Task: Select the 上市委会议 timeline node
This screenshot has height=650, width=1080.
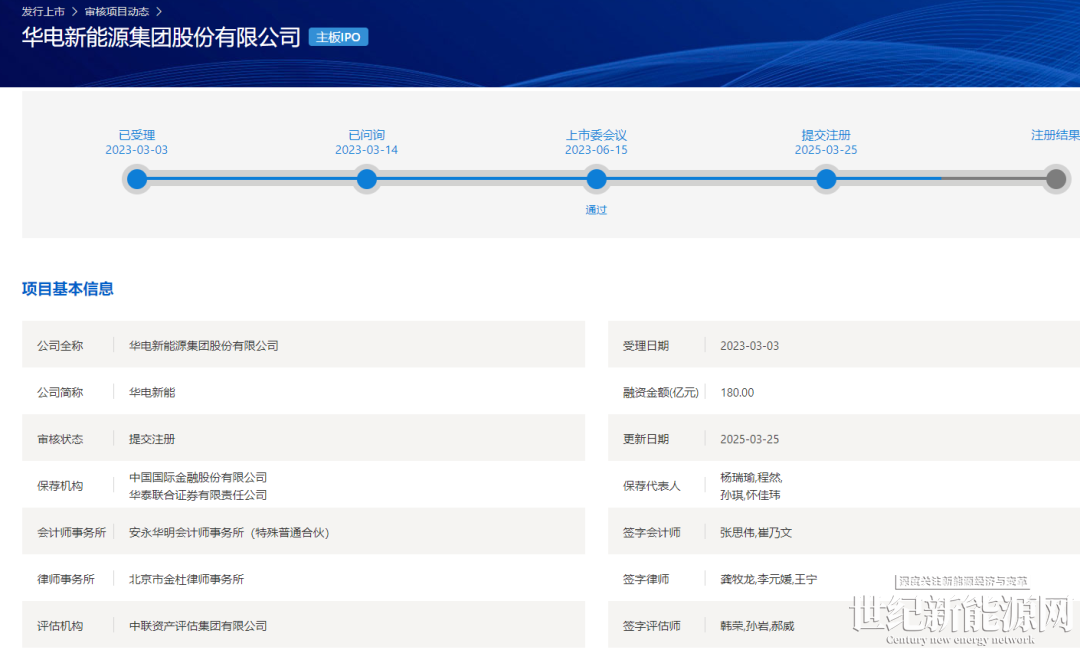Action: pyautogui.click(x=596, y=180)
